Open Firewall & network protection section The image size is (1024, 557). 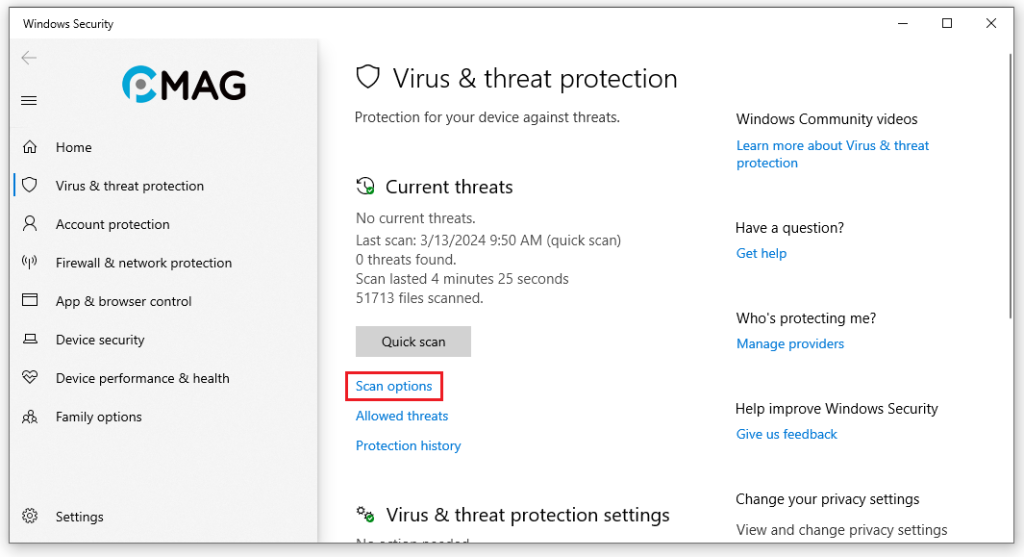pyautogui.click(x=143, y=263)
